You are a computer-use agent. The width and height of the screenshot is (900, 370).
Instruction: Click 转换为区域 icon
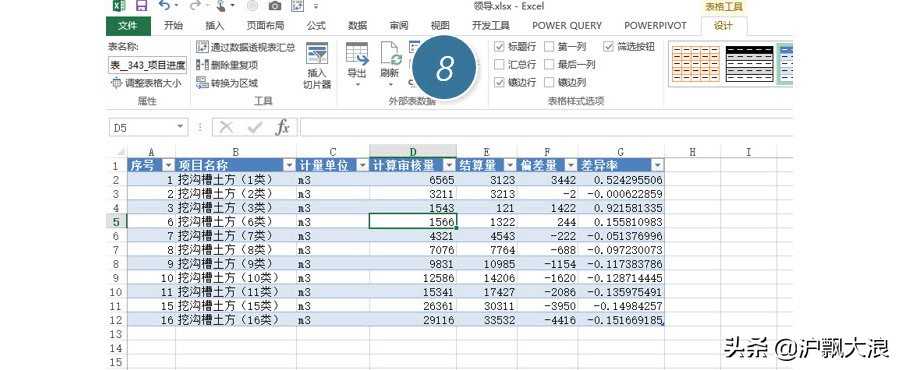[202, 83]
